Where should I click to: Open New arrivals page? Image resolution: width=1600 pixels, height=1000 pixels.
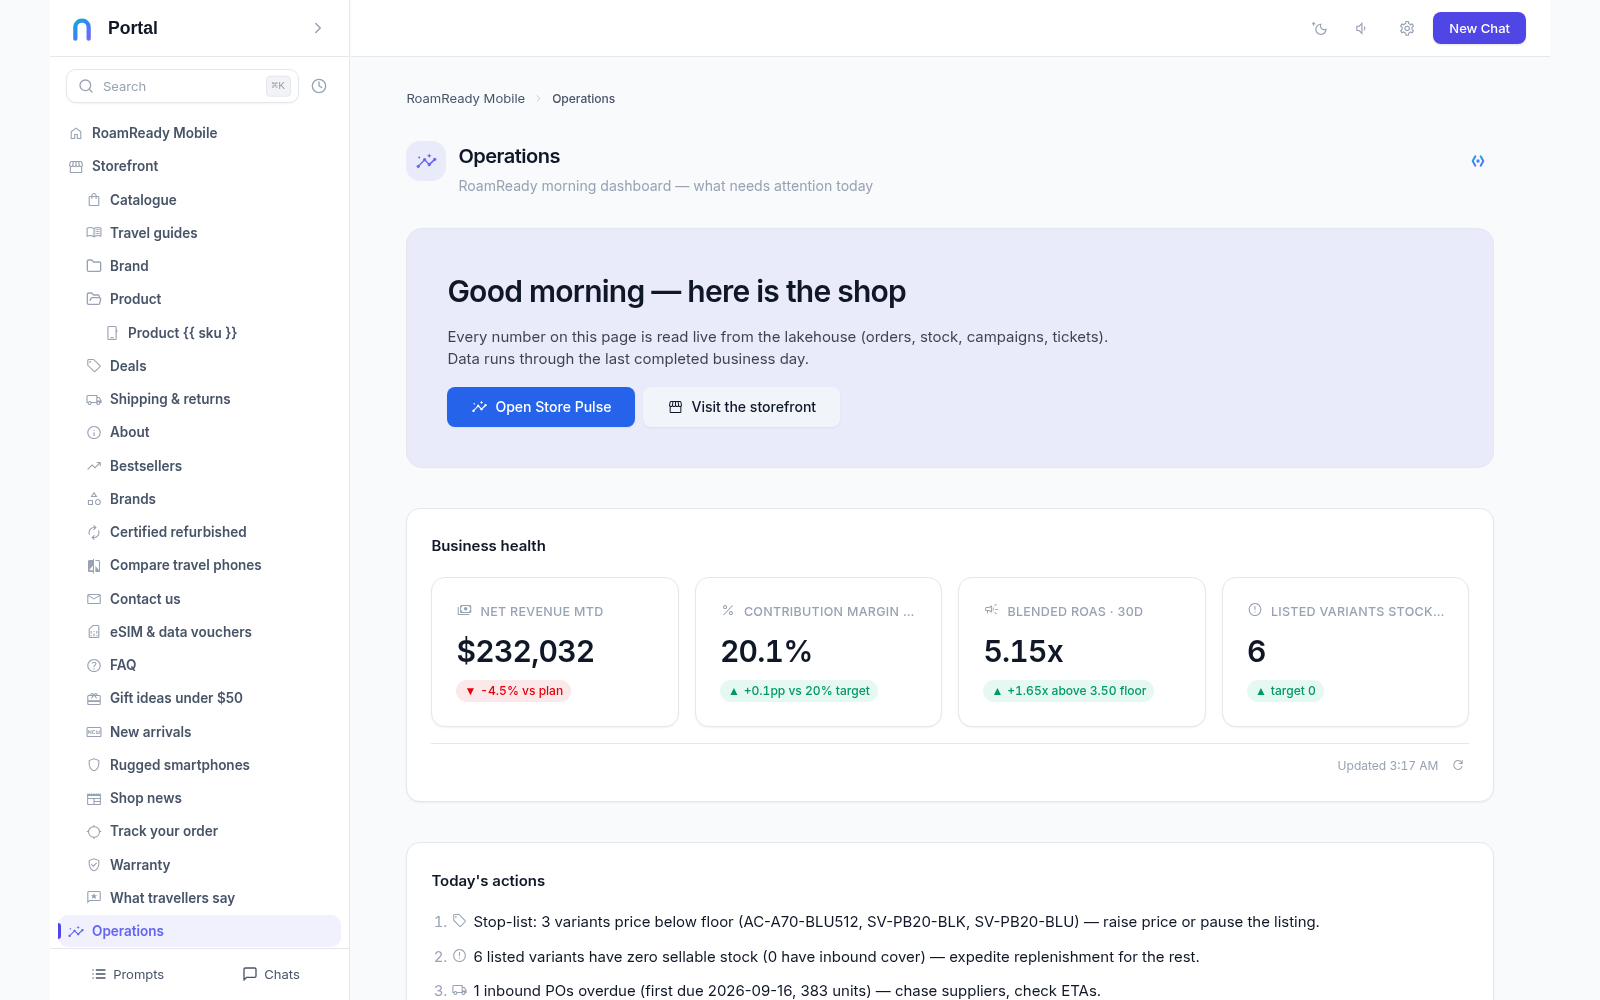coord(209,732)
